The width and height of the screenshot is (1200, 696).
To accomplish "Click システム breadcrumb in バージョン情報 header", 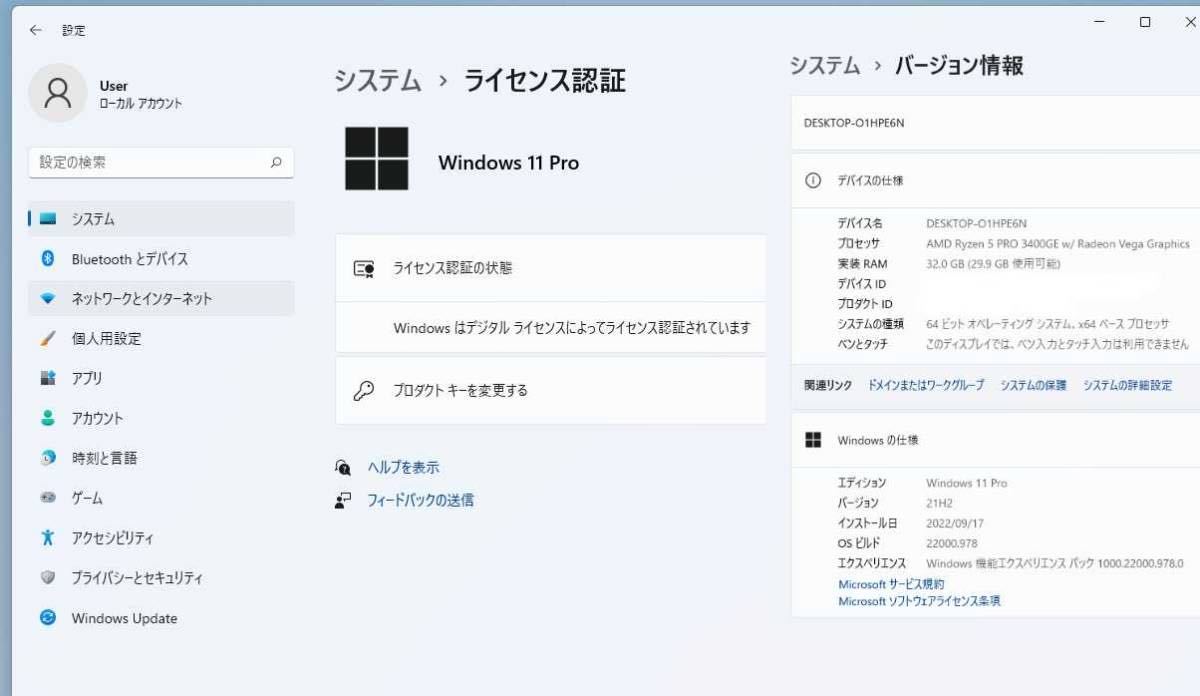I will (825, 66).
